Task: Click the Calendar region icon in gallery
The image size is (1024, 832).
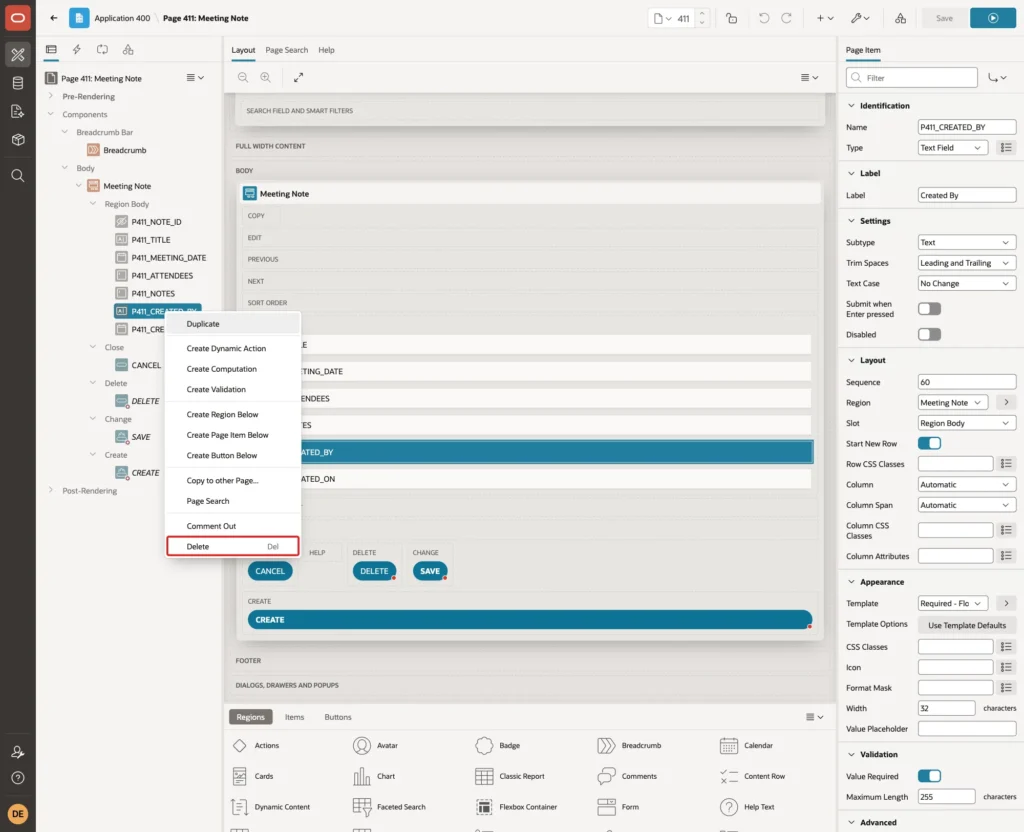Action: point(728,745)
